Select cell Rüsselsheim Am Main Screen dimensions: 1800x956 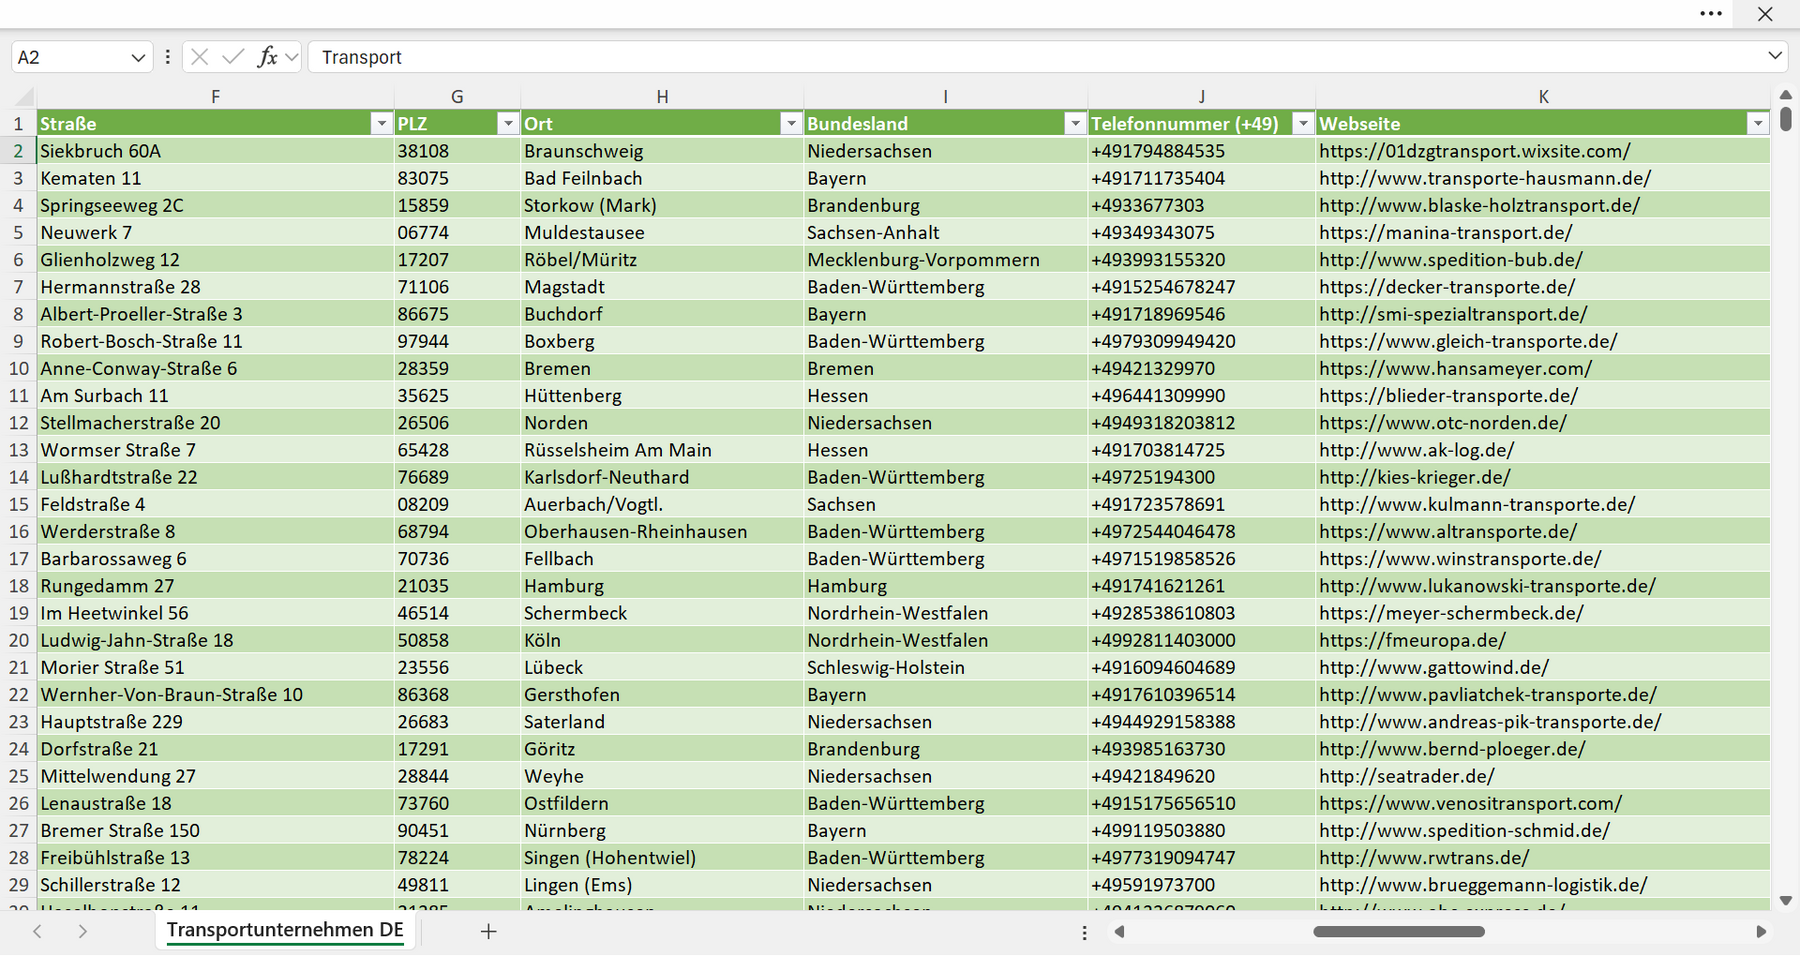point(662,450)
